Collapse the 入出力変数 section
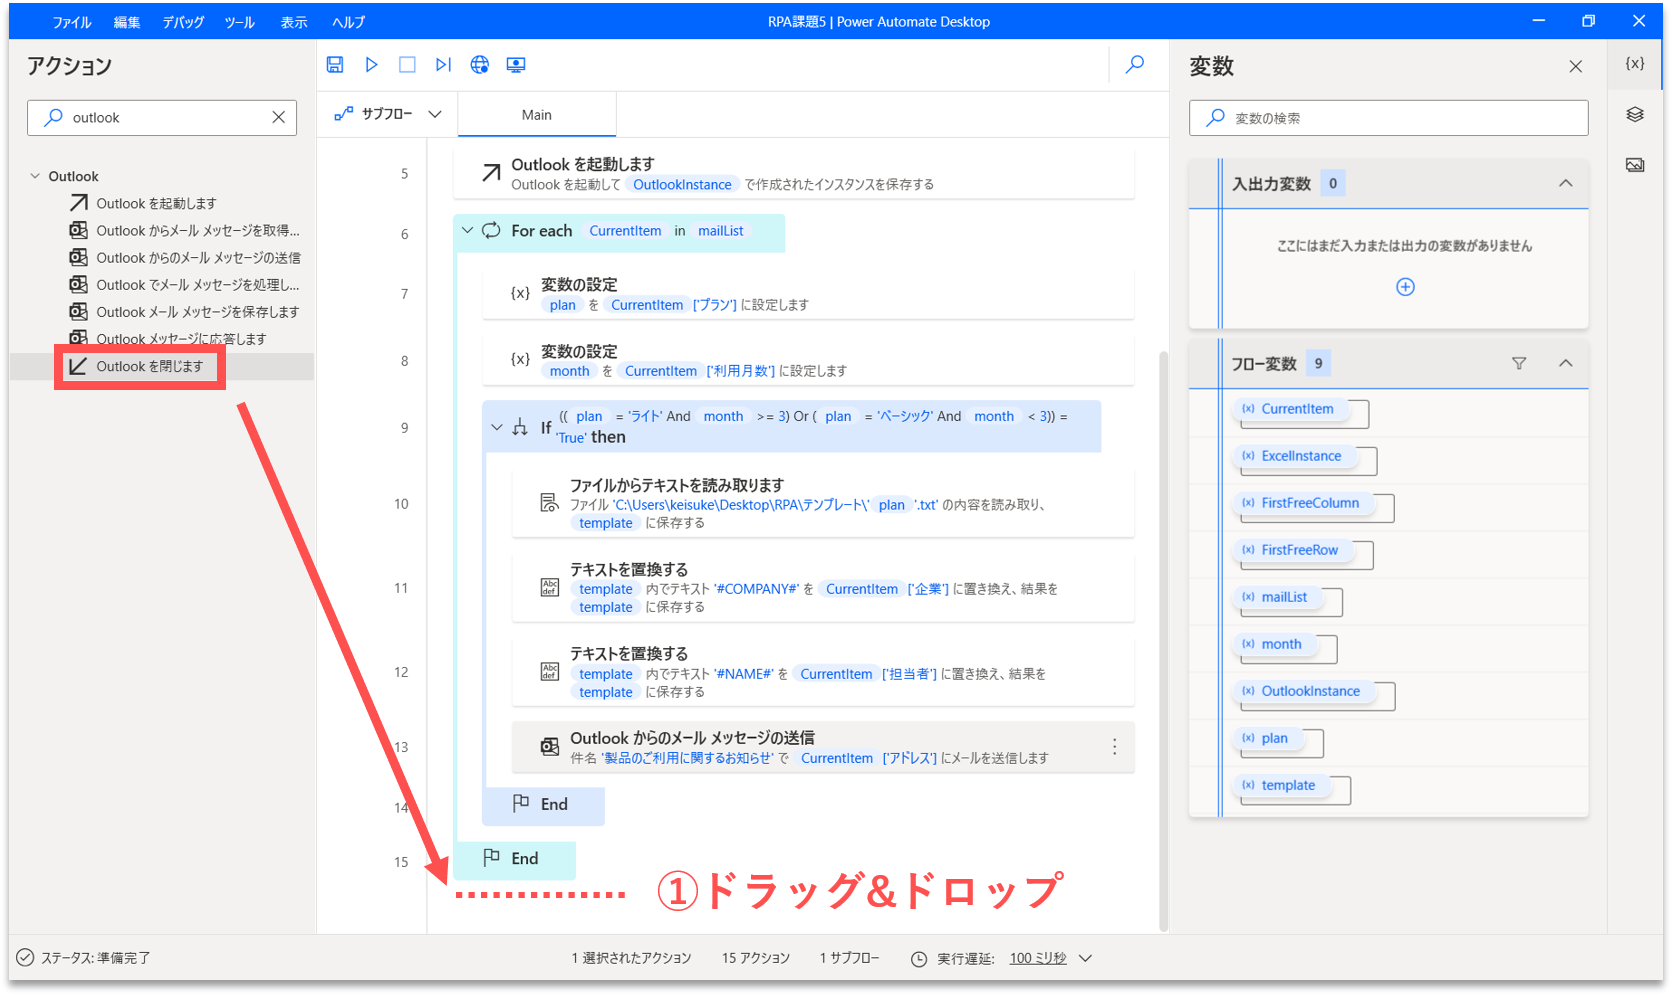 [x=1566, y=184]
